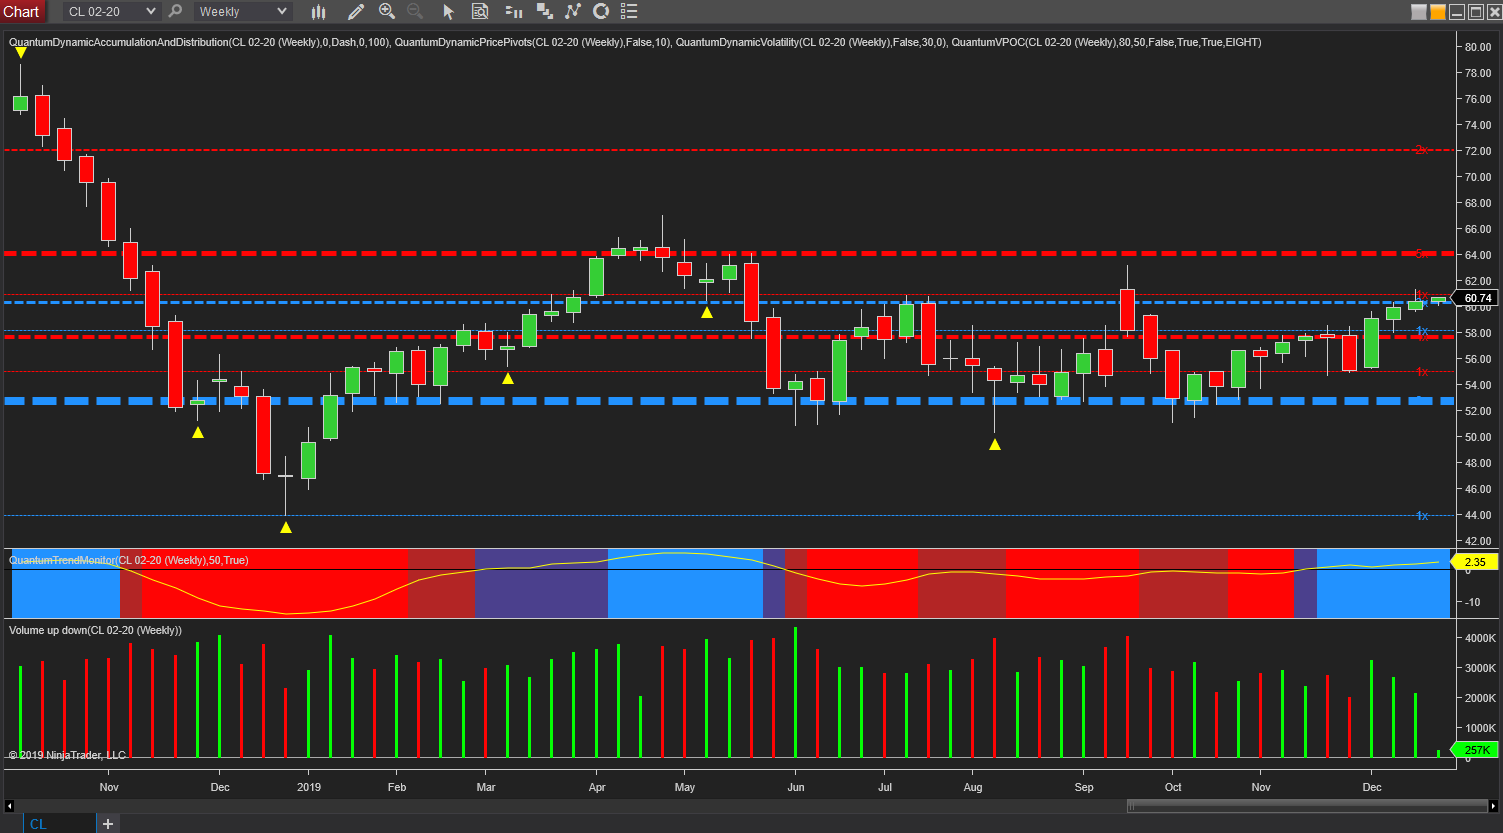Select the Volume up down indicator label
Viewport: 1503px width, 833px height.
[95, 630]
